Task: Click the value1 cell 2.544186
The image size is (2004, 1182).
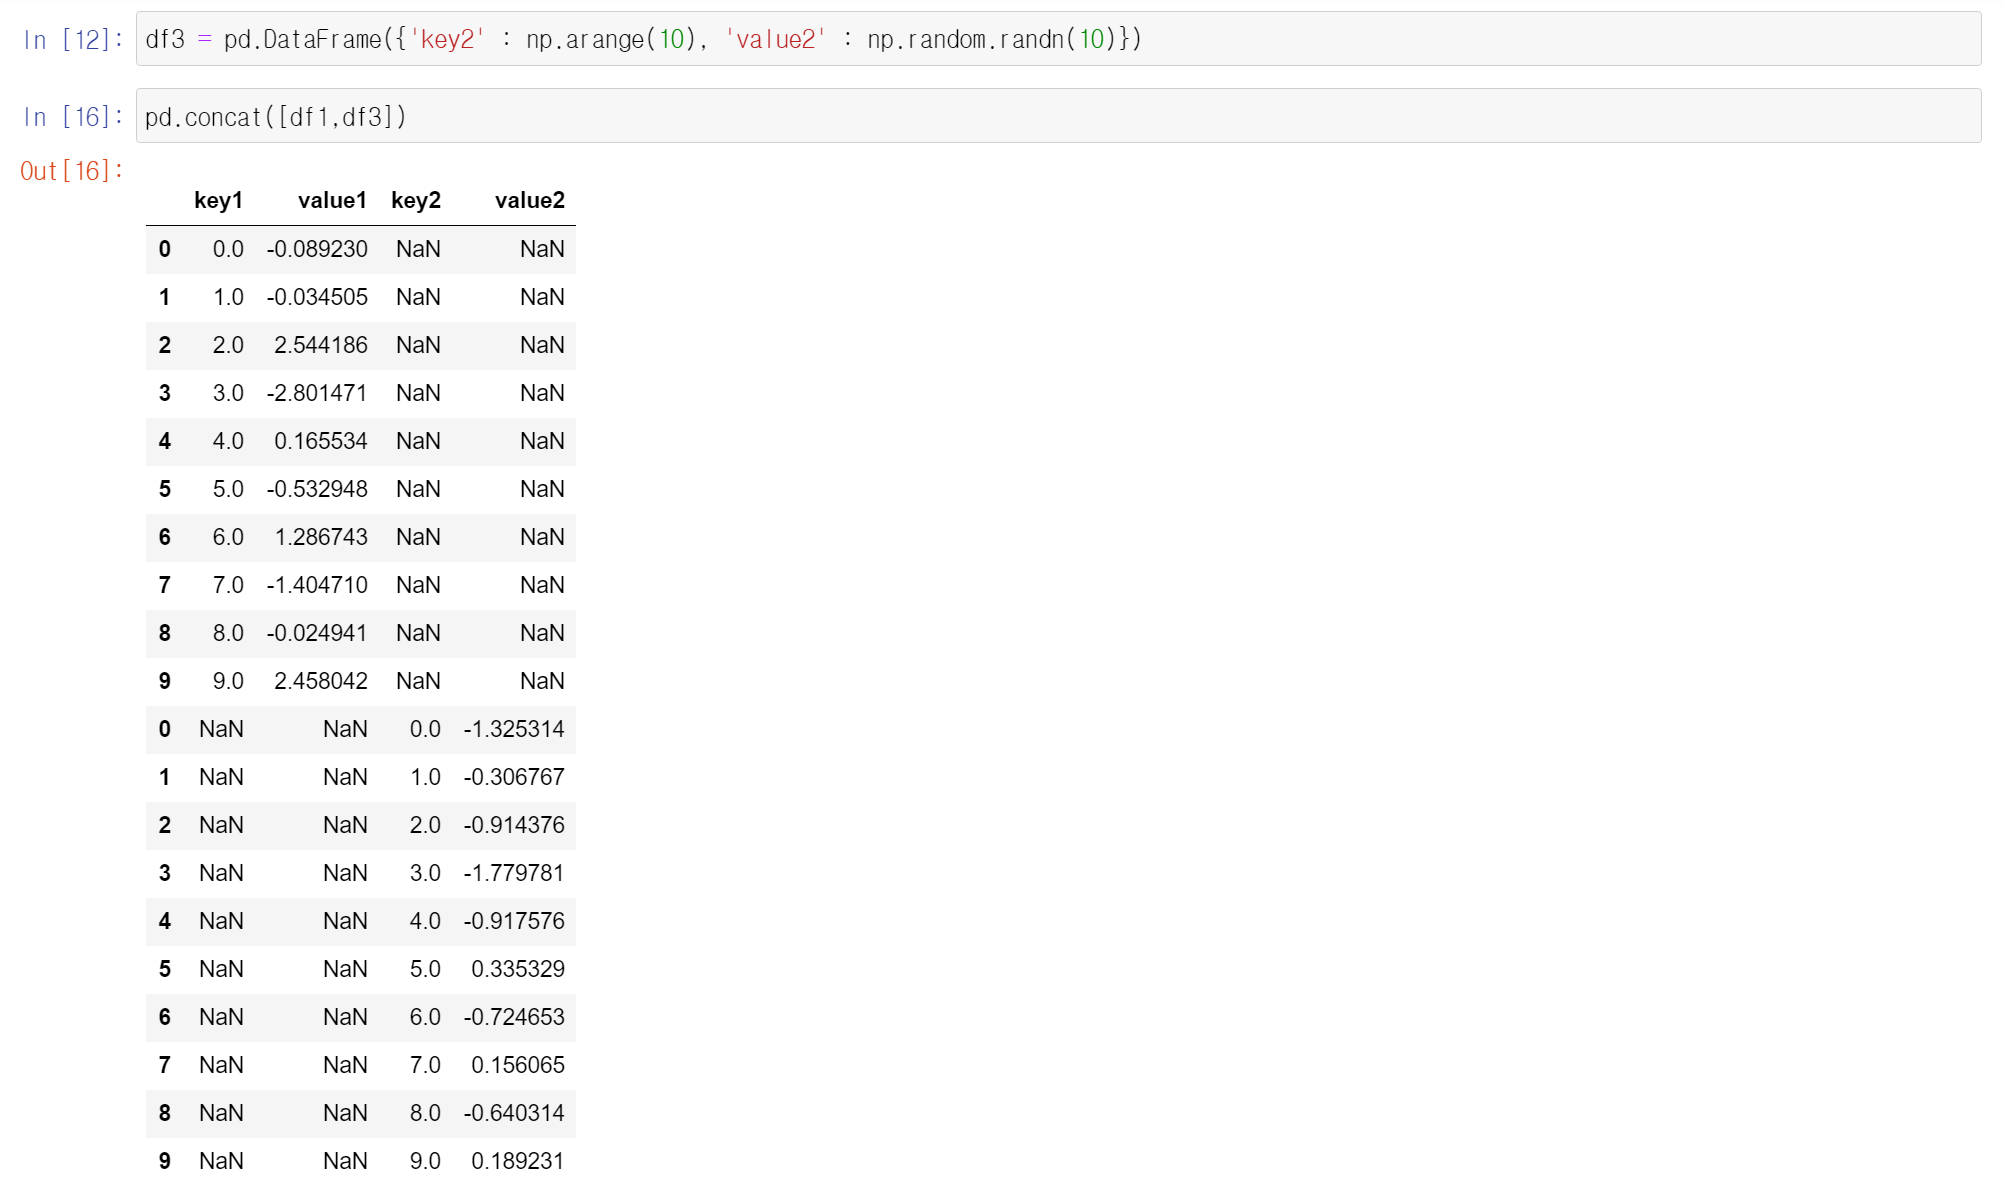Action: pos(320,345)
